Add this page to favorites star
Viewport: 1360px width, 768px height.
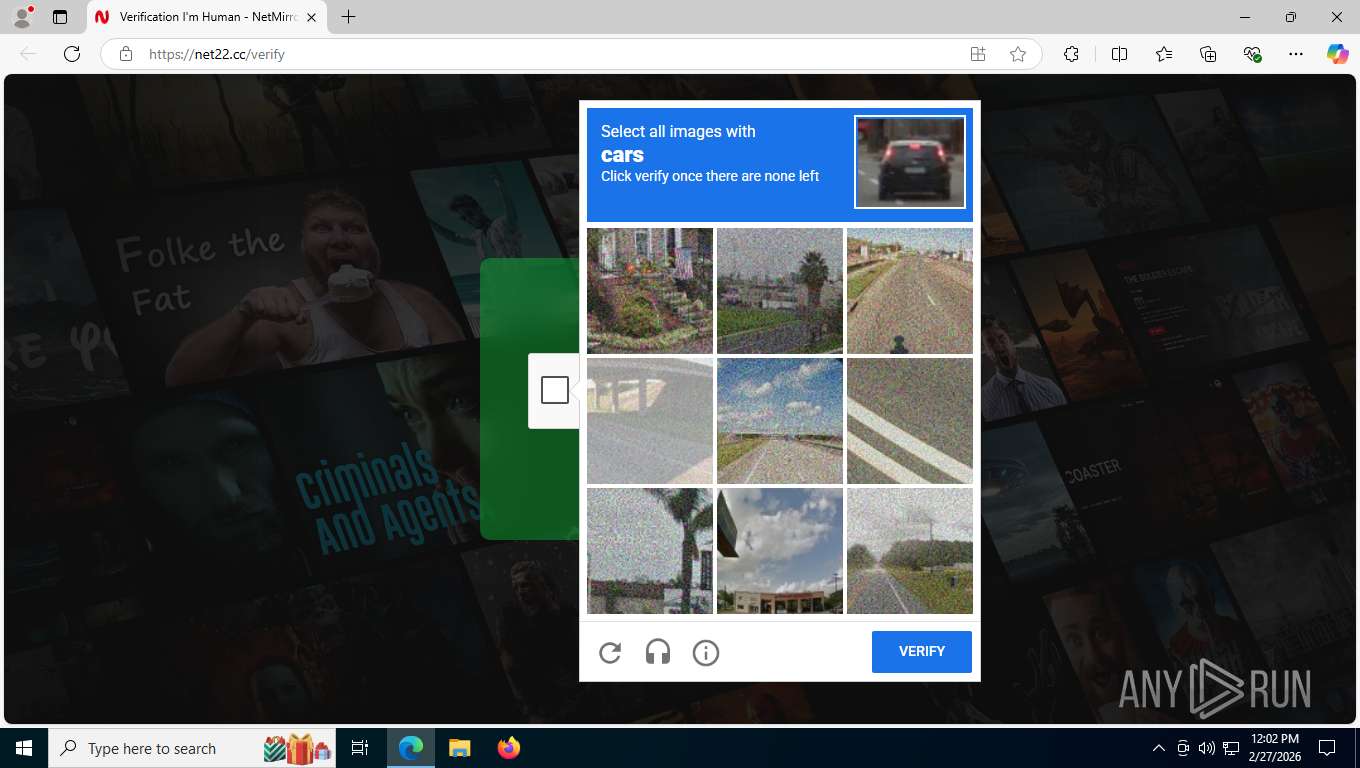[1018, 54]
